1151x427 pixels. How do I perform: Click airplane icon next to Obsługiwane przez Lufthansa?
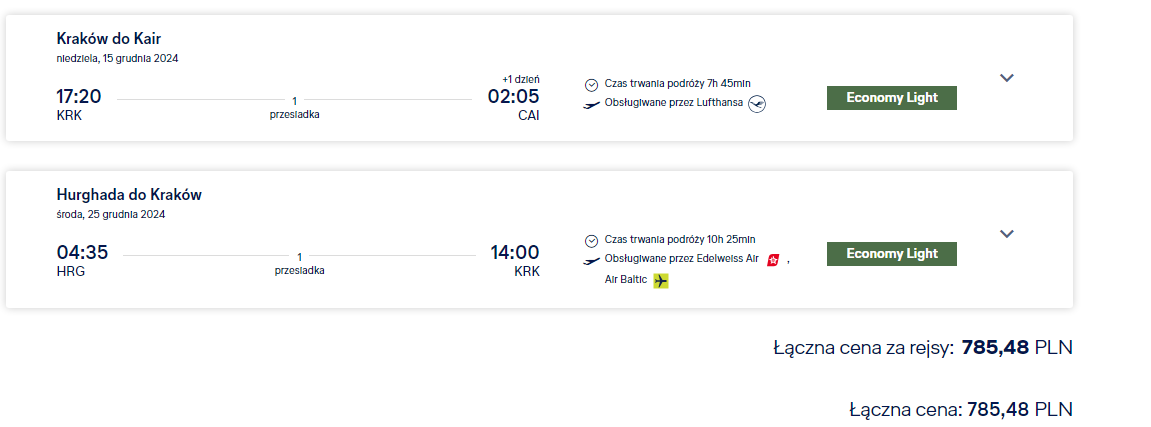coord(592,104)
